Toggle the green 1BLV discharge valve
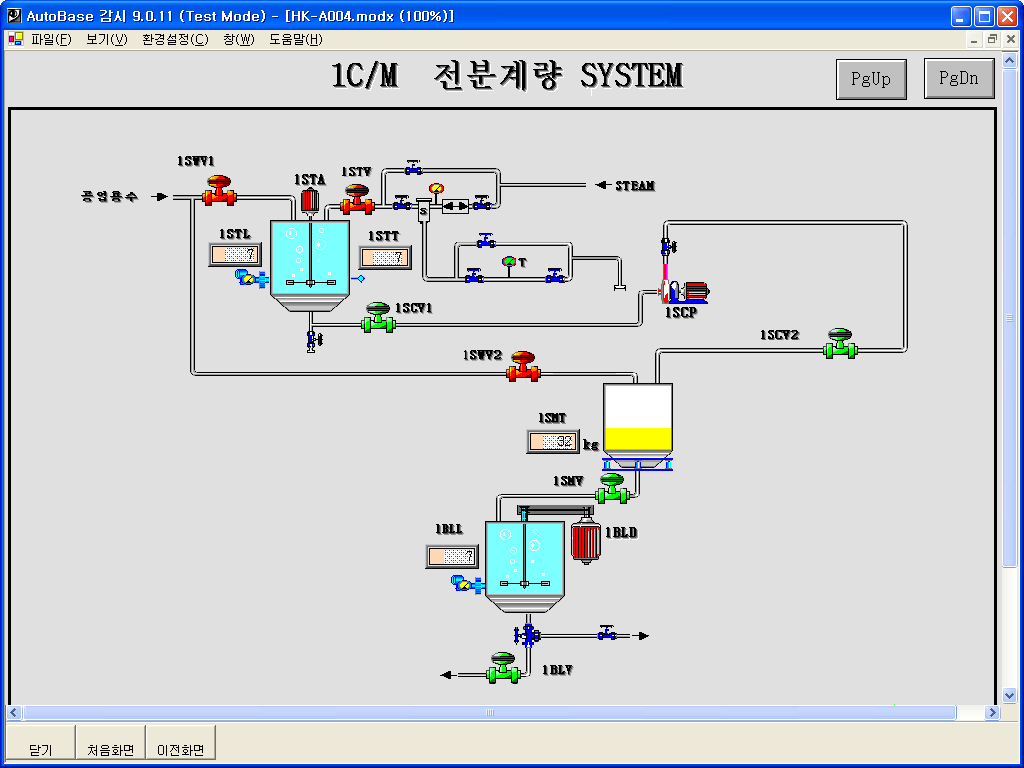 click(503, 668)
